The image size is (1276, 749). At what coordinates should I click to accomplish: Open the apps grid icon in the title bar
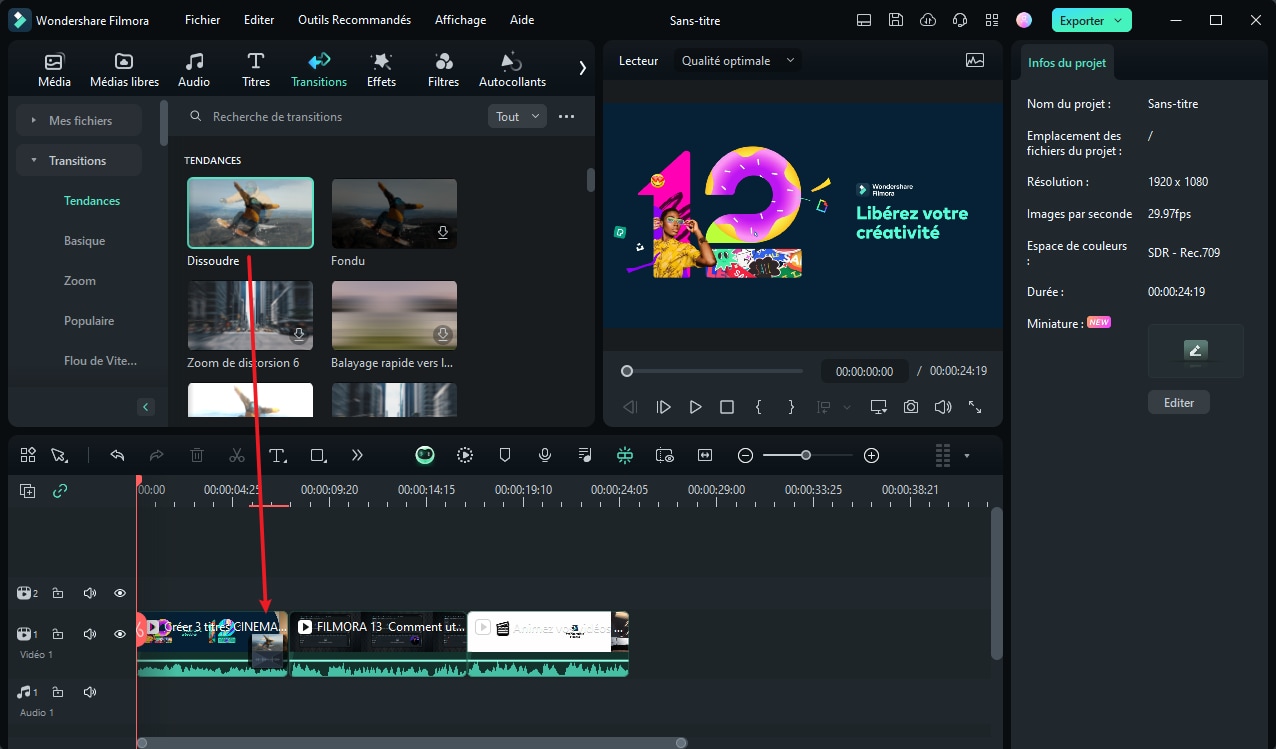pyautogui.click(x=992, y=20)
